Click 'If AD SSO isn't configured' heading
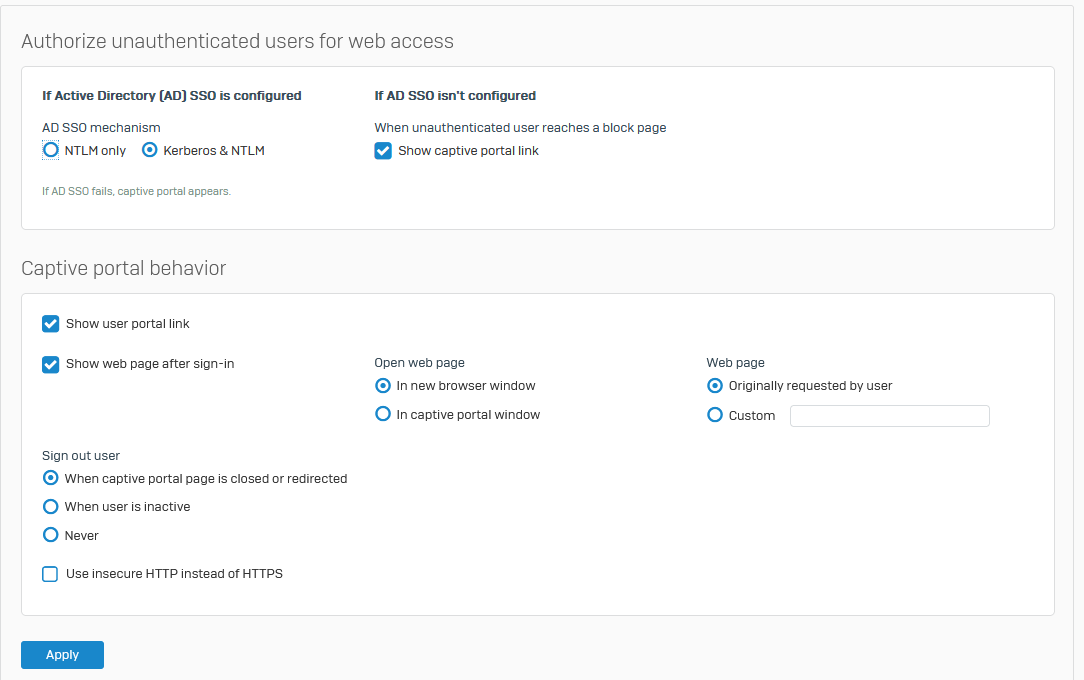 point(455,95)
